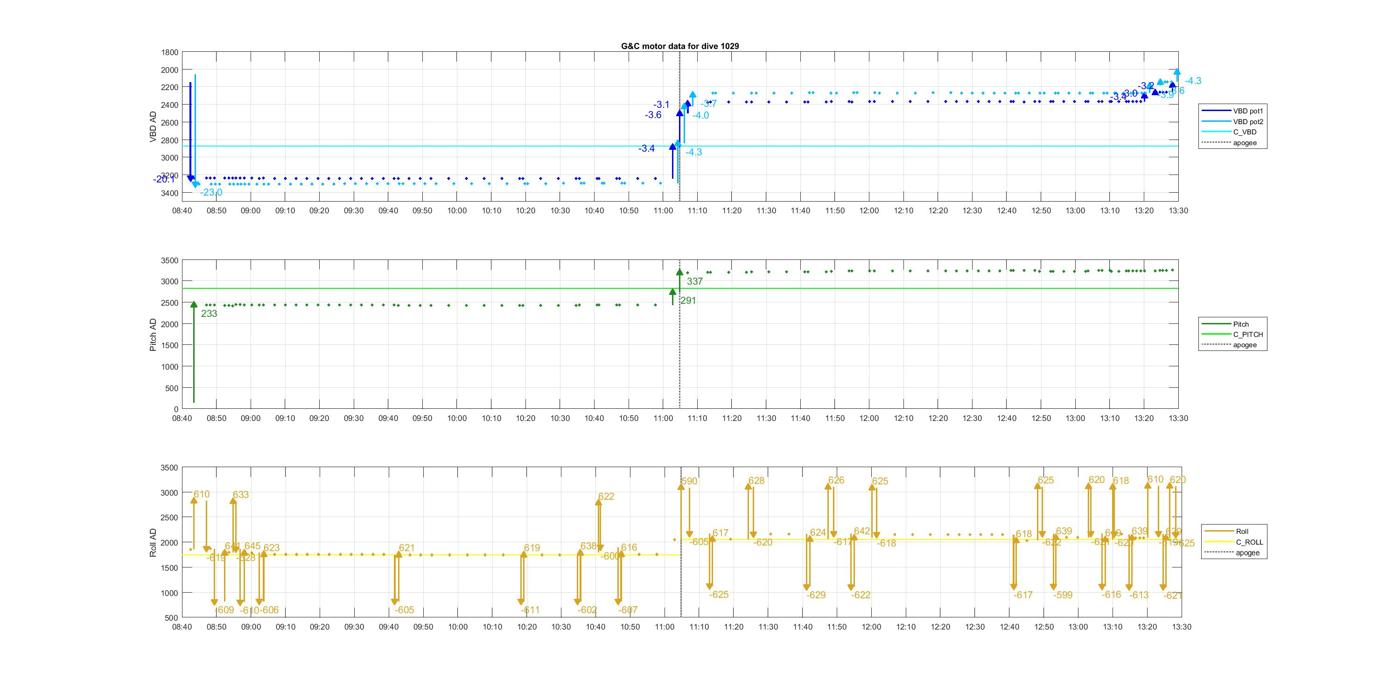Click the '633' roll data label
Viewport: 1400px width, 693px height.
(241, 495)
